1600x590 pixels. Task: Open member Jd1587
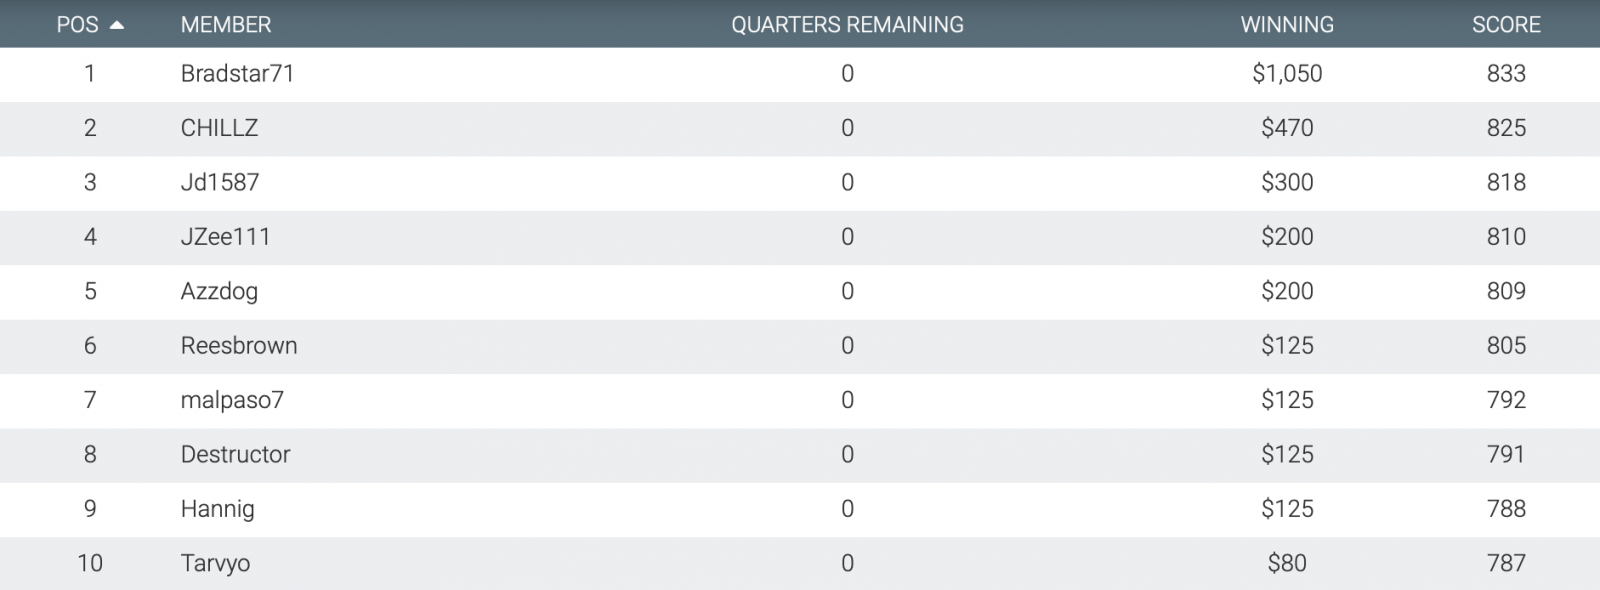(220, 182)
